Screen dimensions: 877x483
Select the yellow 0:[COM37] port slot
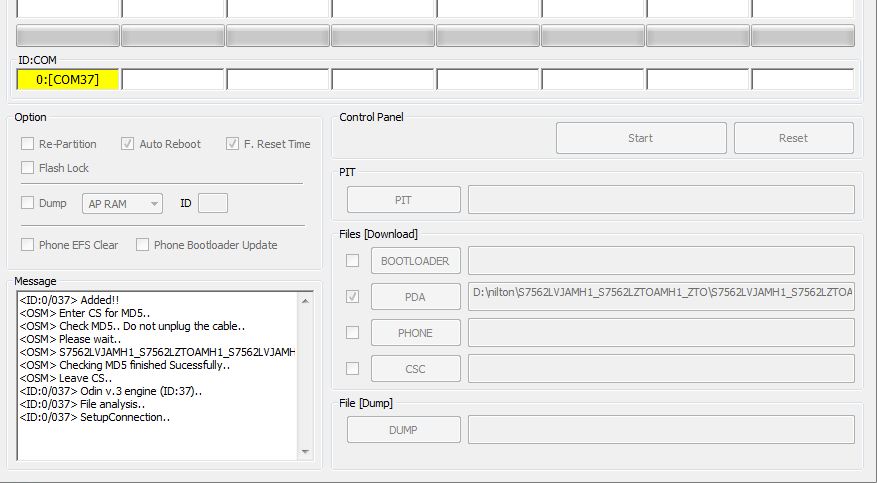coord(68,79)
